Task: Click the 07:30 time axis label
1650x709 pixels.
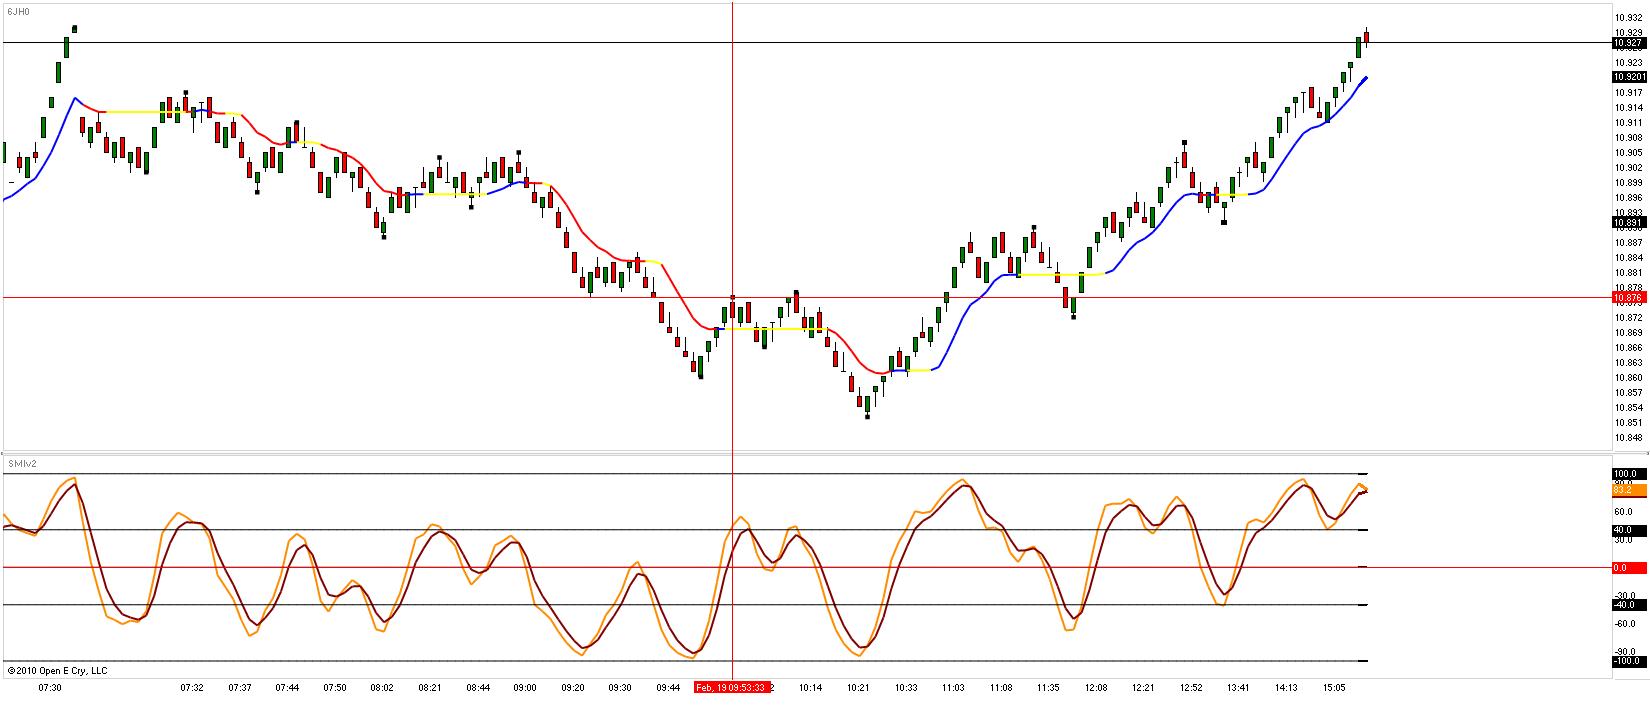Action: coord(50,688)
